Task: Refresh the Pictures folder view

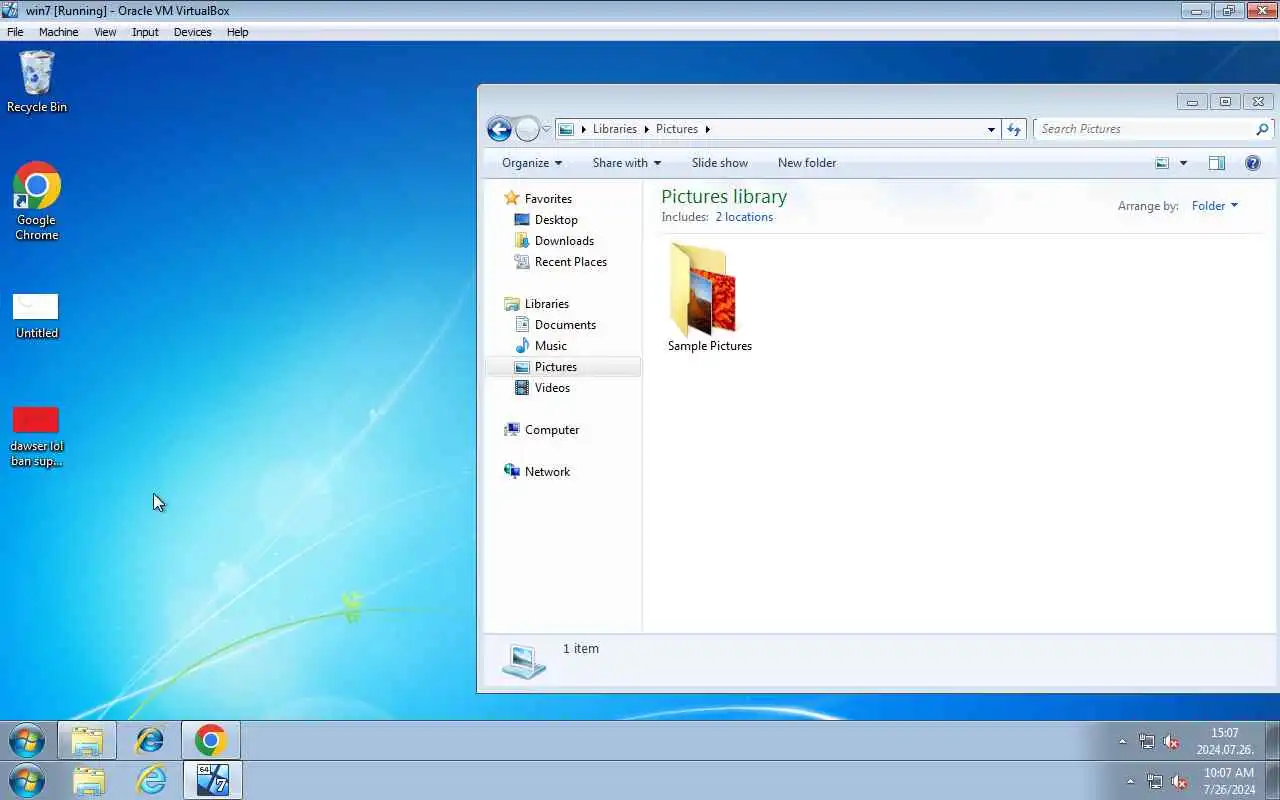Action: click(x=1014, y=129)
